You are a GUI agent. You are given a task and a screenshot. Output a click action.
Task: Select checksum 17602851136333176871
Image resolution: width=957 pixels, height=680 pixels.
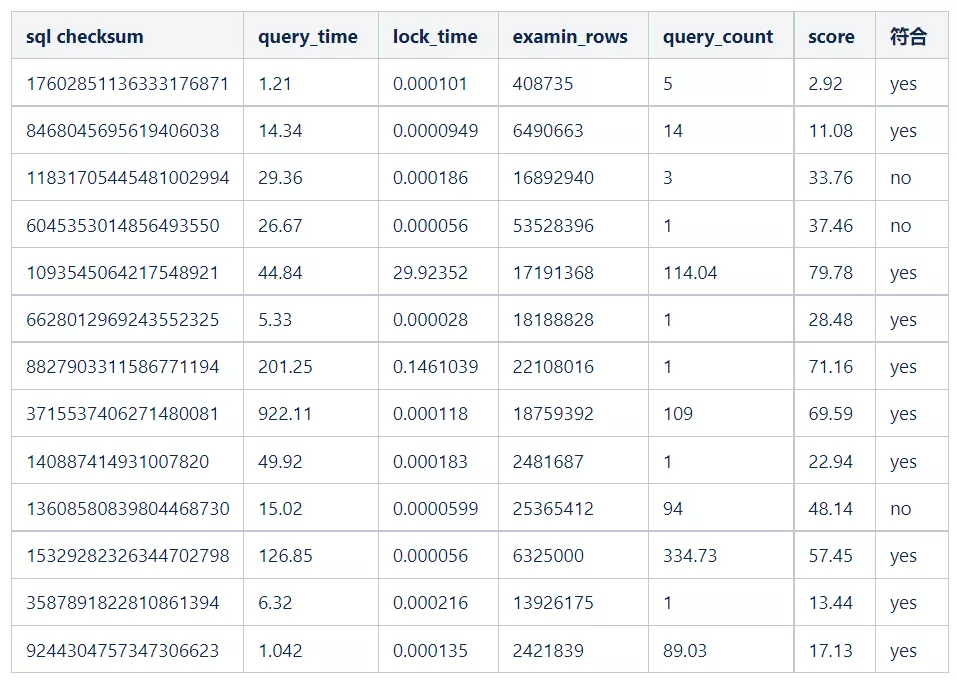coord(128,84)
